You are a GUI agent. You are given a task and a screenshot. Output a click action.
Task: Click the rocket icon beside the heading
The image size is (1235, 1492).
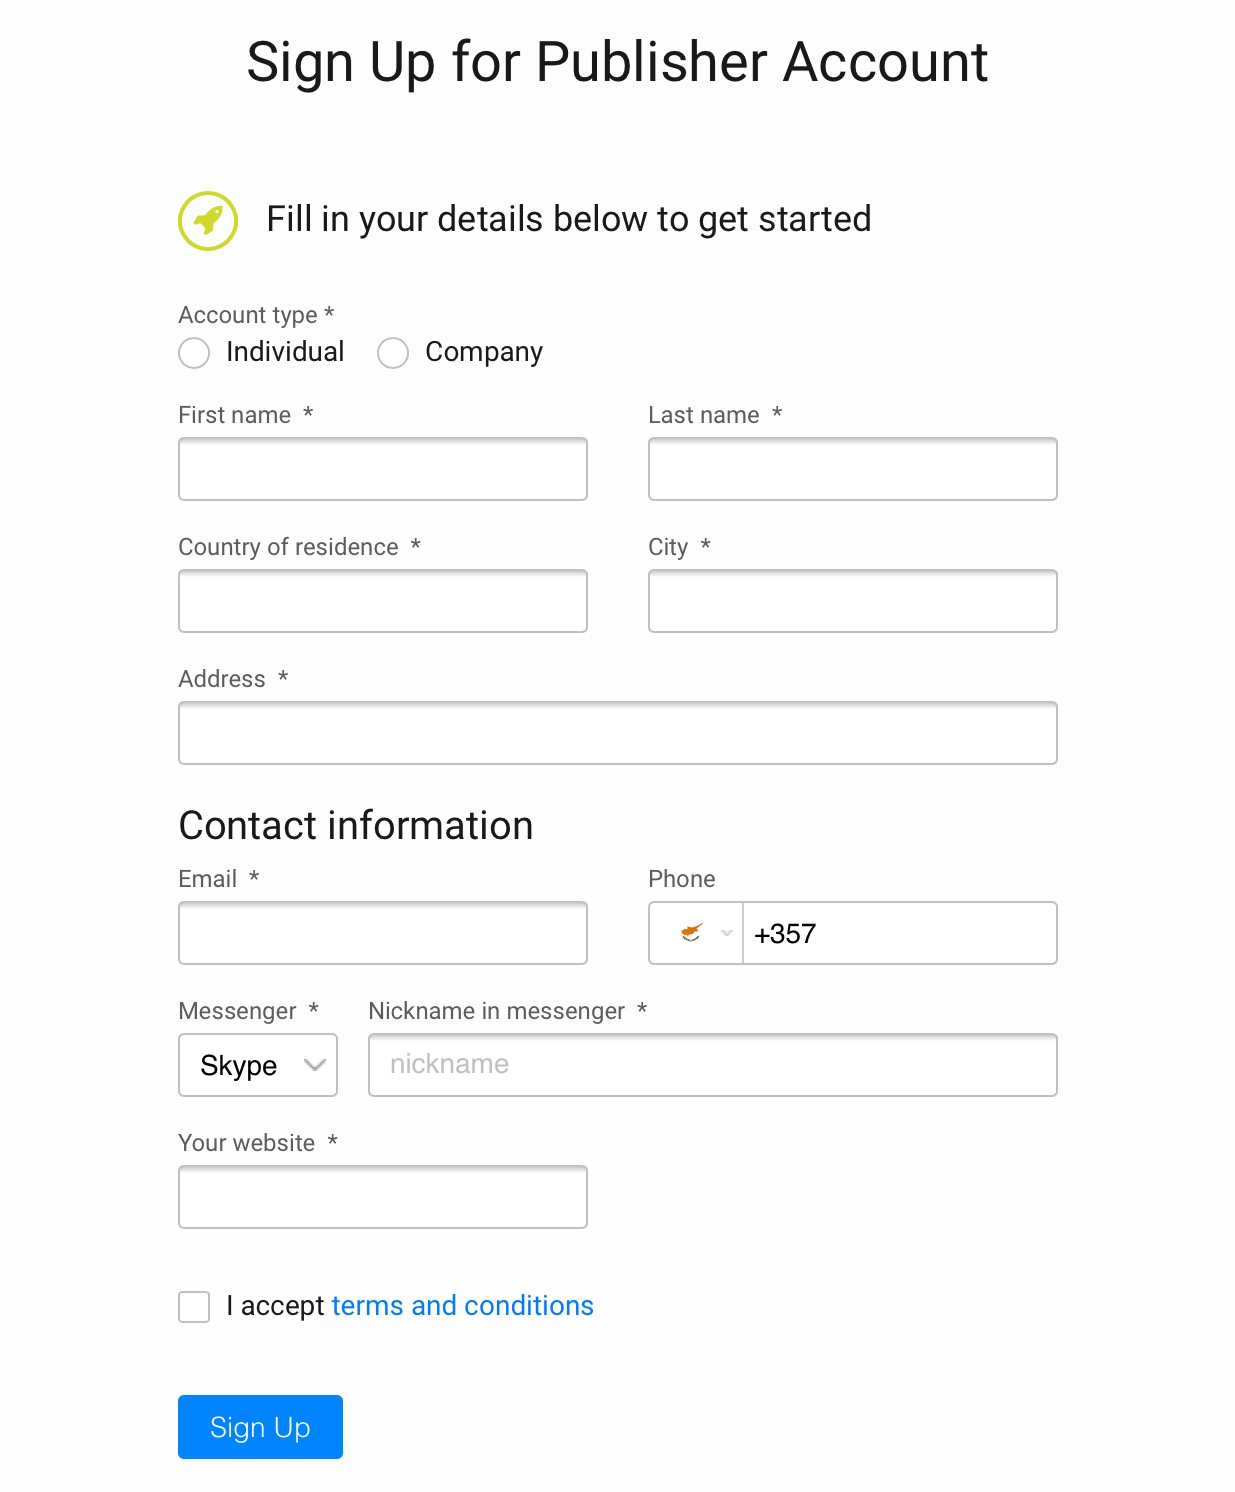pyautogui.click(x=208, y=221)
